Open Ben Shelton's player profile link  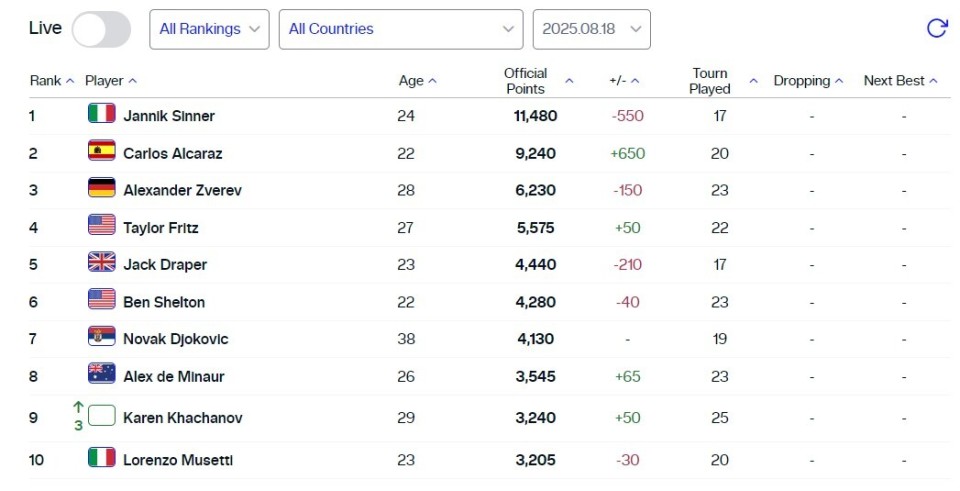coord(164,301)
